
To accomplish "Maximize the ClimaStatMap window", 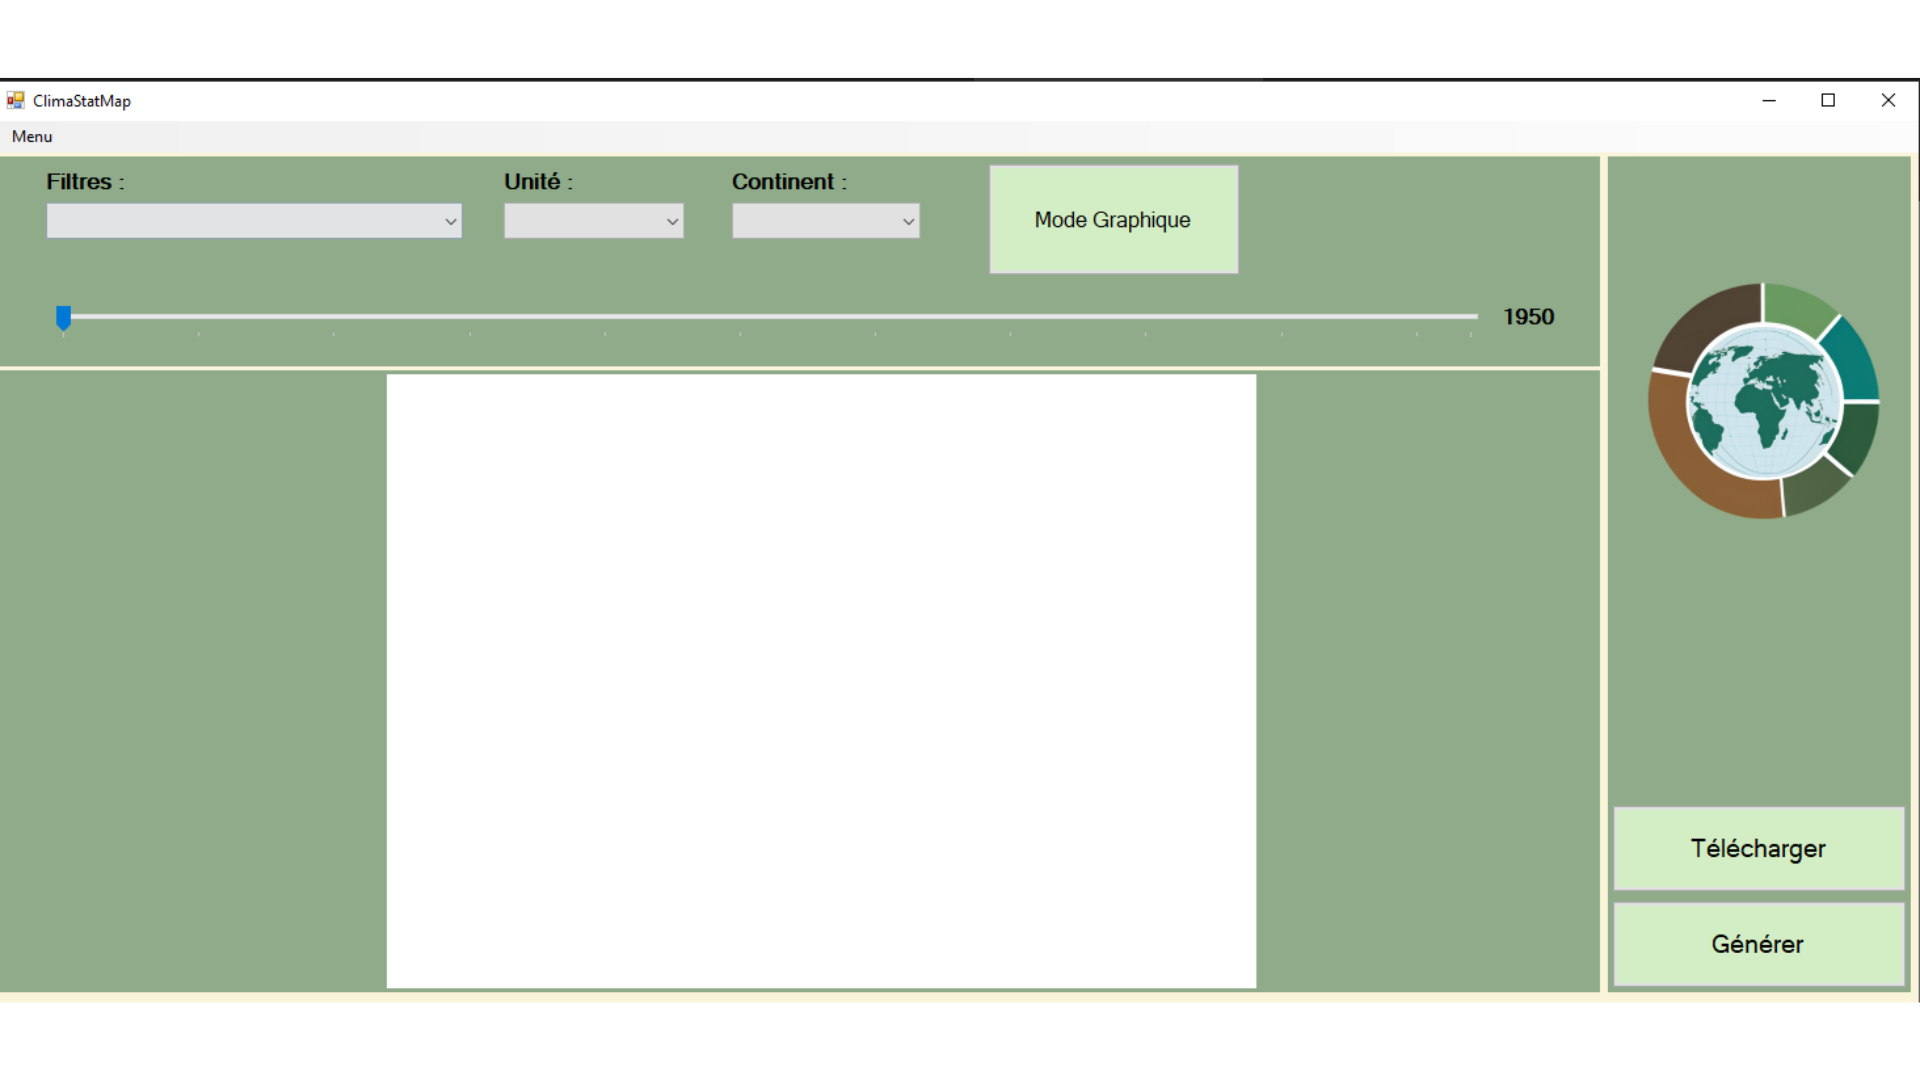I will [x=1828, y=100].
